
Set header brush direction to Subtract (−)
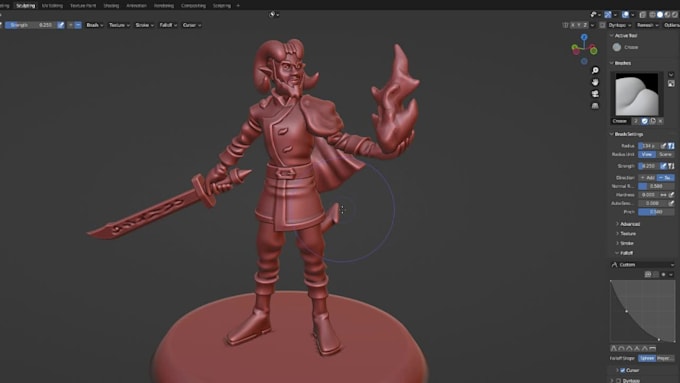pos(78,25)
